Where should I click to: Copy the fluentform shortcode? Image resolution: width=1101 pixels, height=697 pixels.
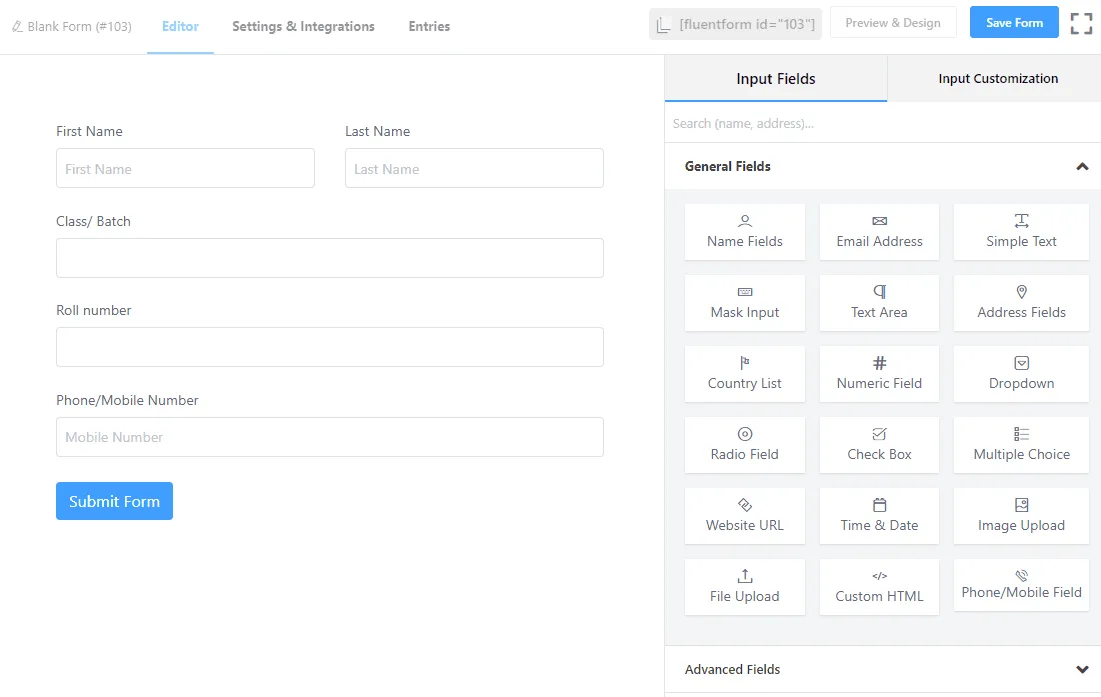735,24
